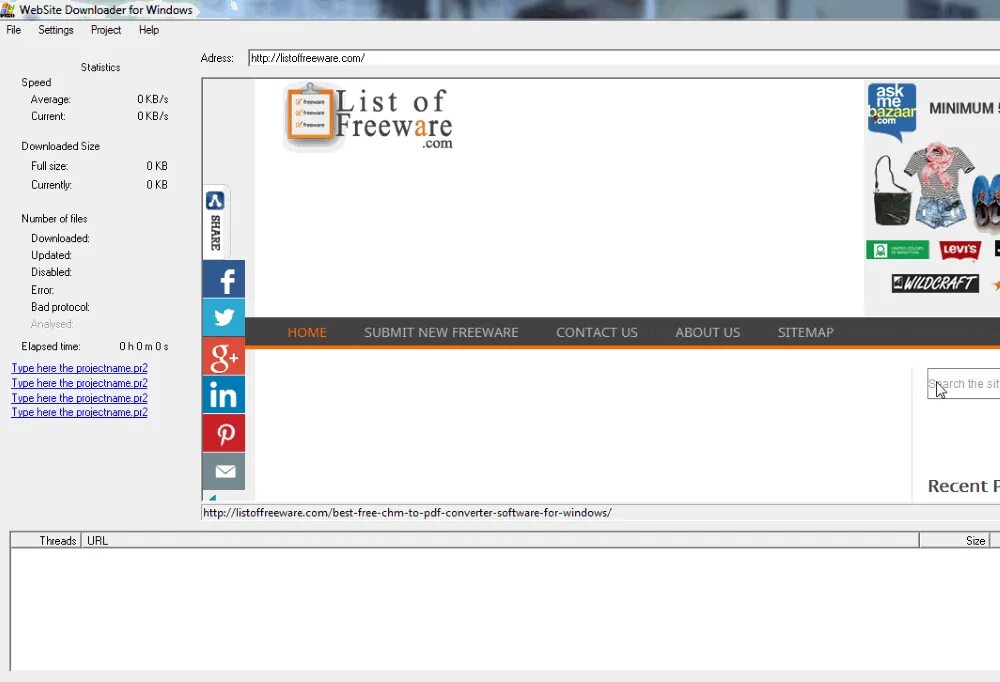Open the Help menu
This screenshot has height=682, width=1000.
149,30
